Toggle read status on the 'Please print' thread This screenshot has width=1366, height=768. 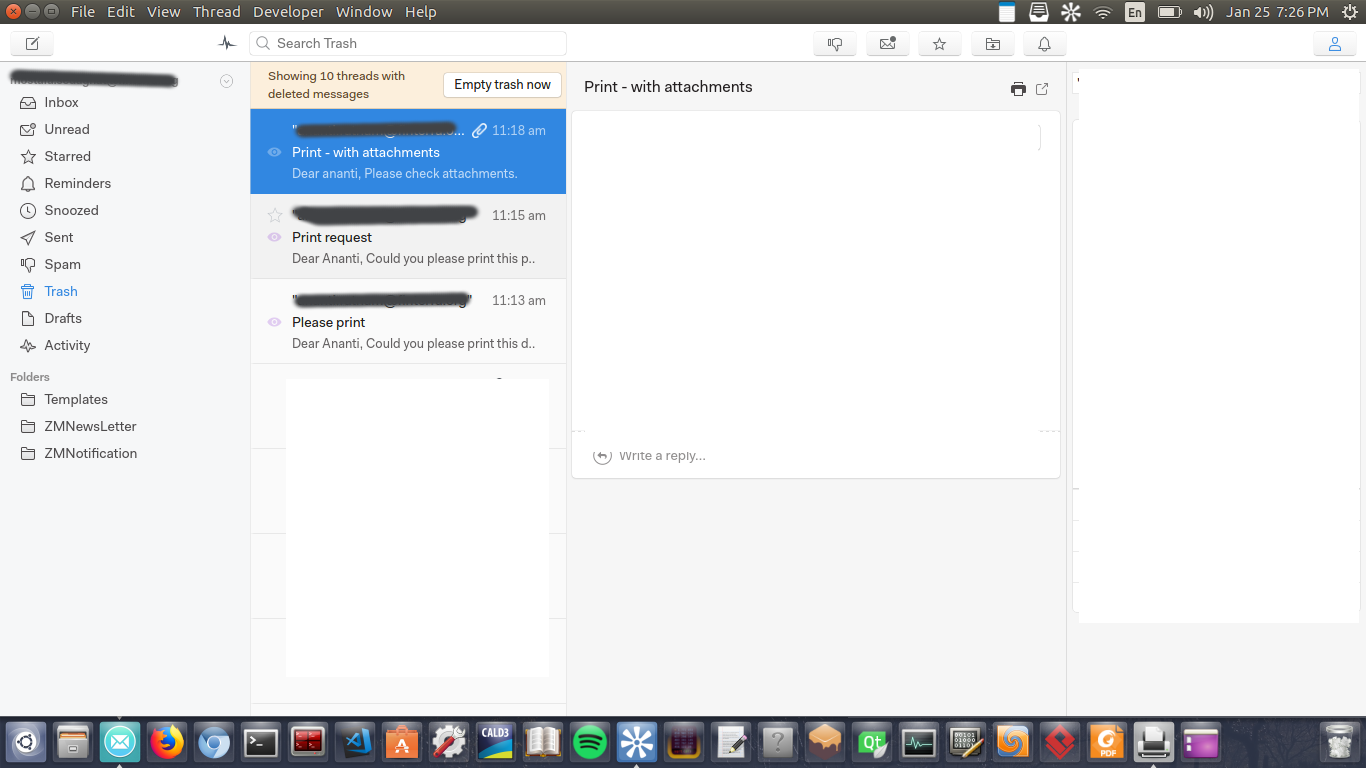click(x=274, y=322)
